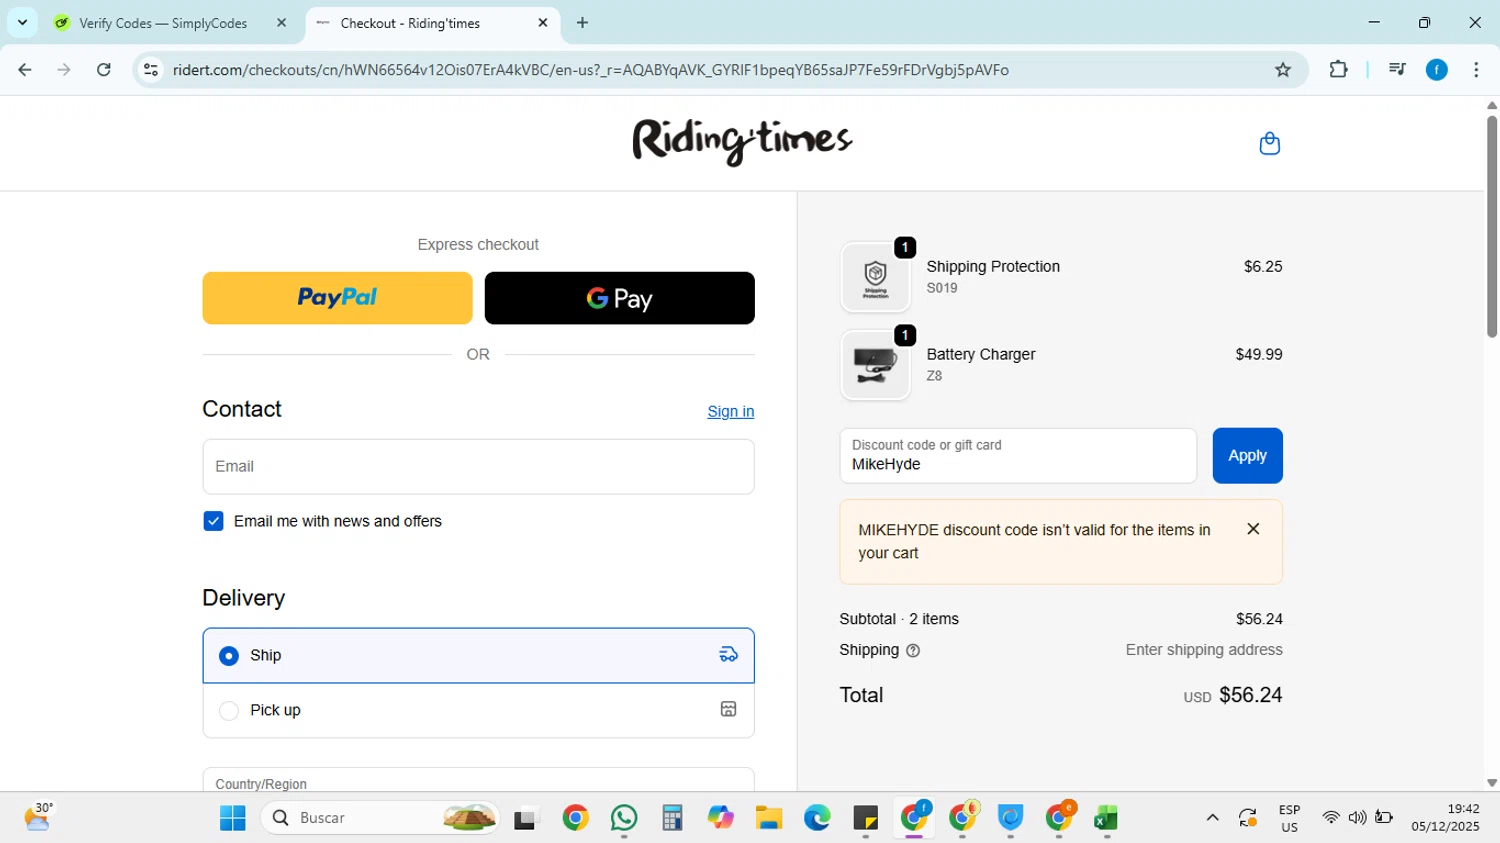This screenshot has width=1500, height=843.
Task: Open the media control icon in toolbar
Action: 1397,70
